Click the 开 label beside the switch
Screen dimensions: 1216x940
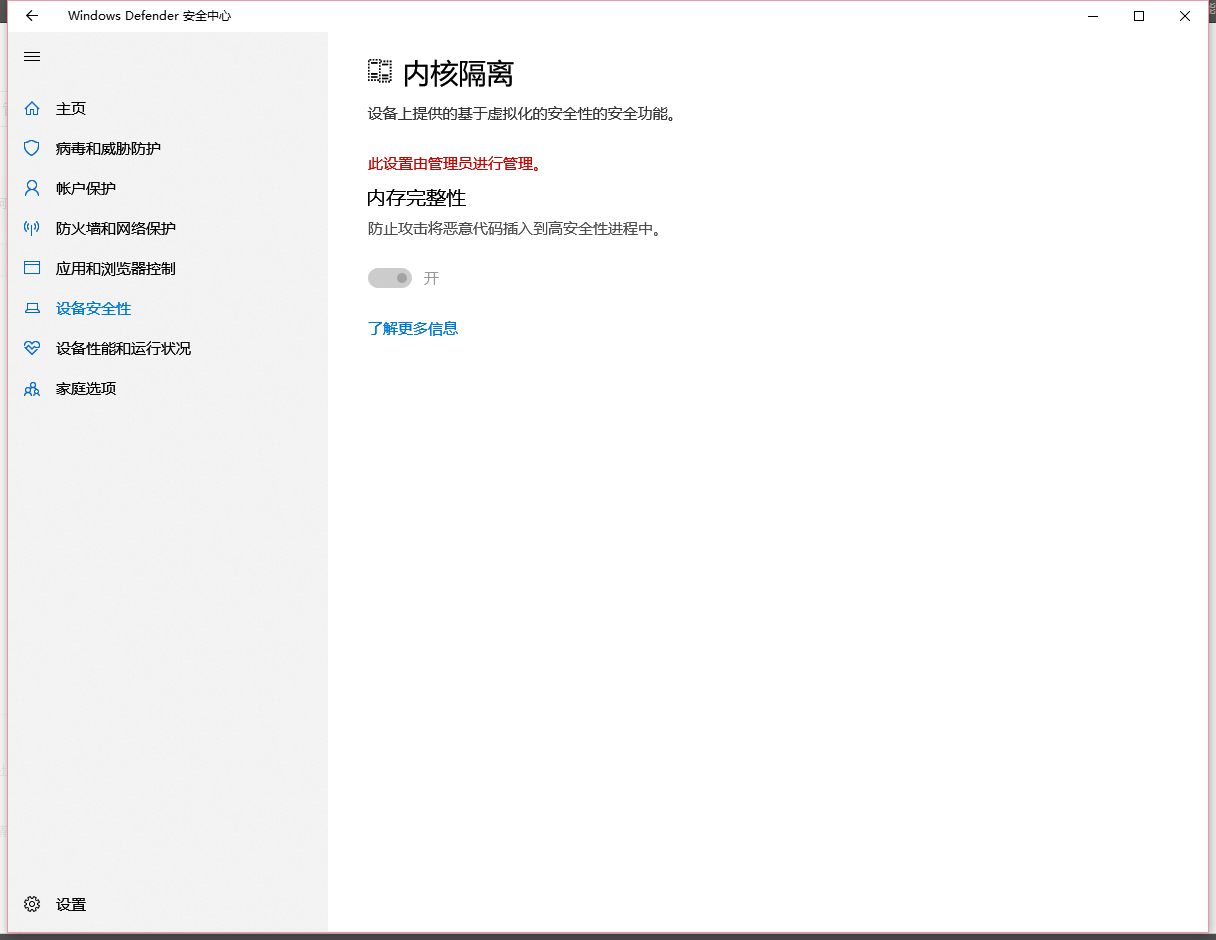coord(431,278)
